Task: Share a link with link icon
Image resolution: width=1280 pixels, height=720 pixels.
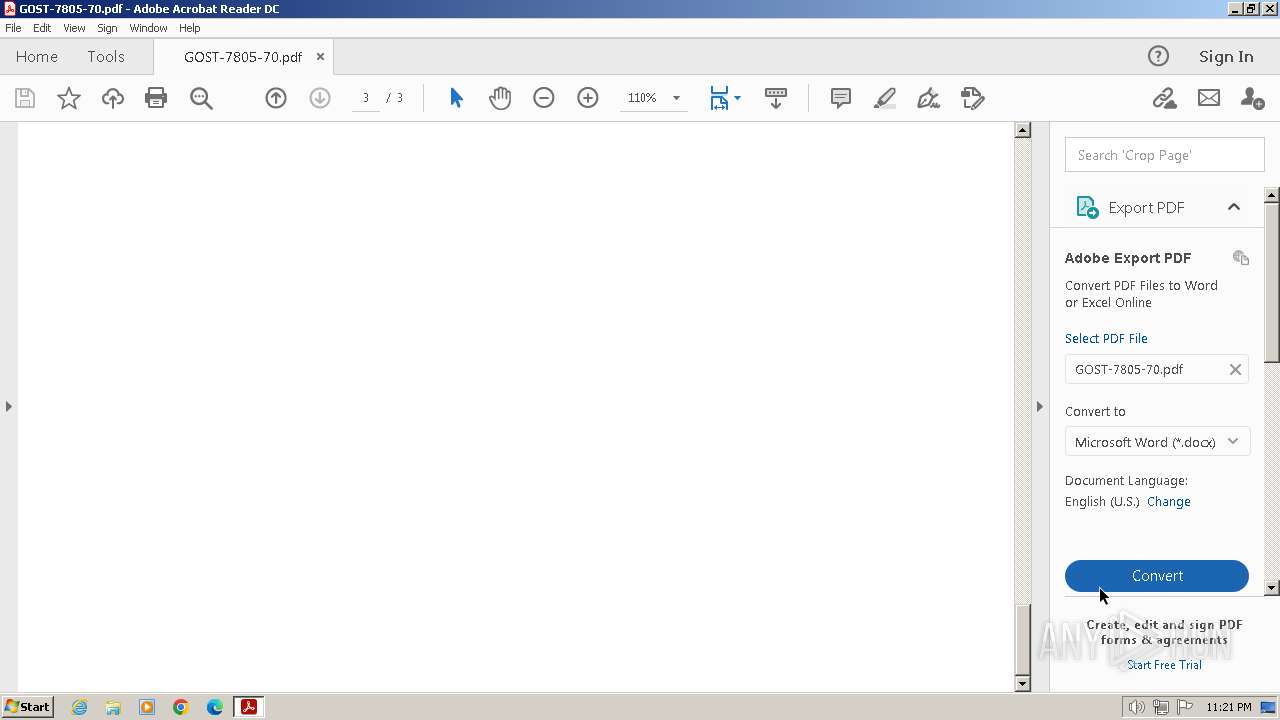Action: click(1164, 98)
